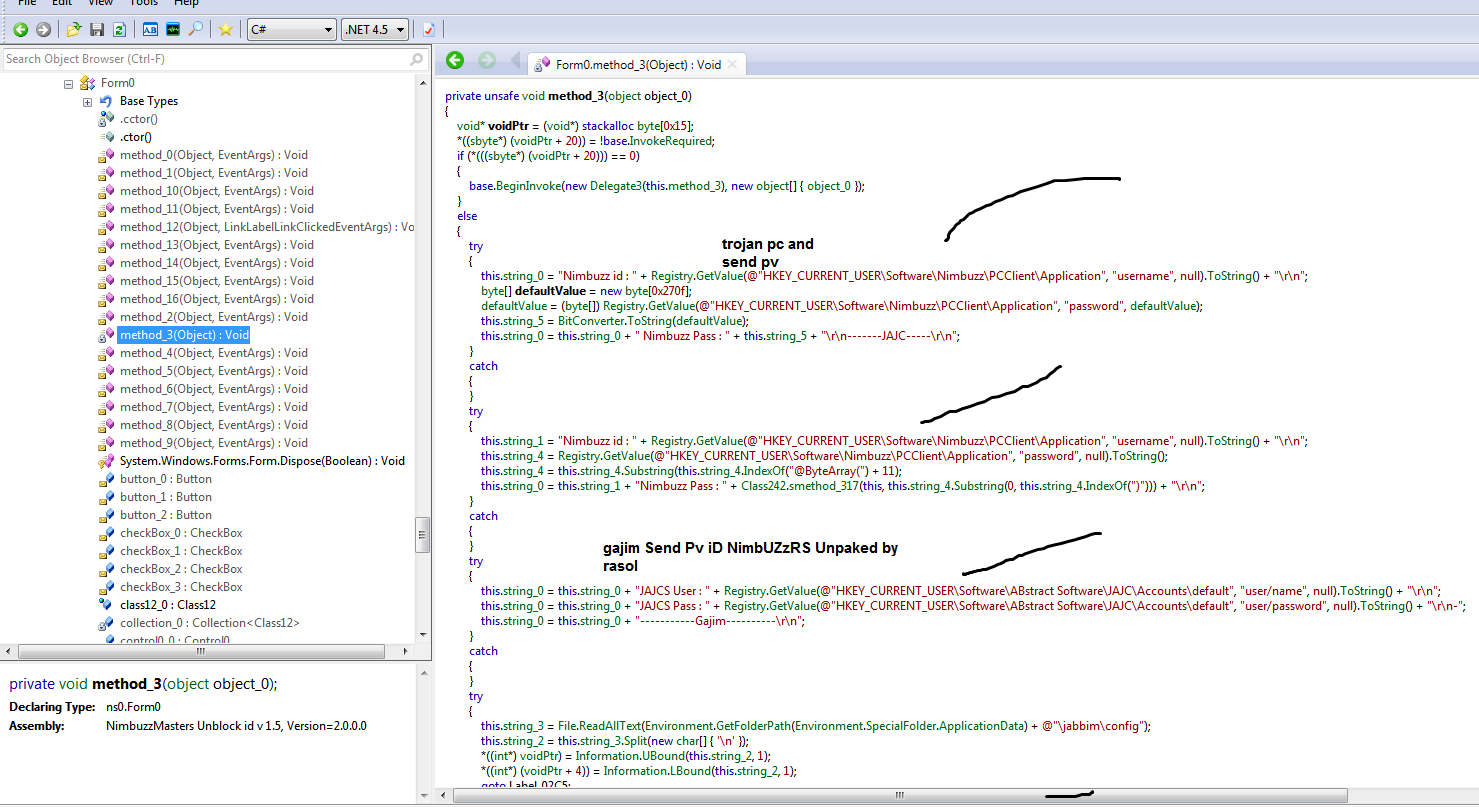Select method_1(Object, EventArgs) : Void
This screenshot has height=807, width=1479.
[x=214, y=173]
